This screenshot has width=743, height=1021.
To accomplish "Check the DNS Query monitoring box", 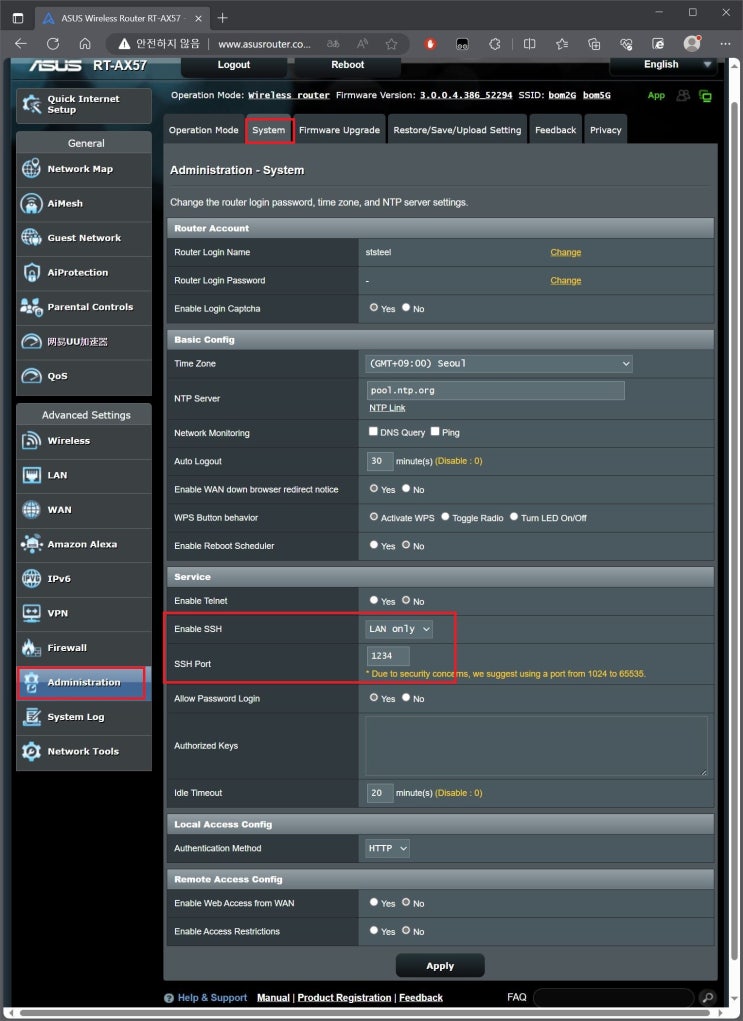I will click(x=373, y=431).
